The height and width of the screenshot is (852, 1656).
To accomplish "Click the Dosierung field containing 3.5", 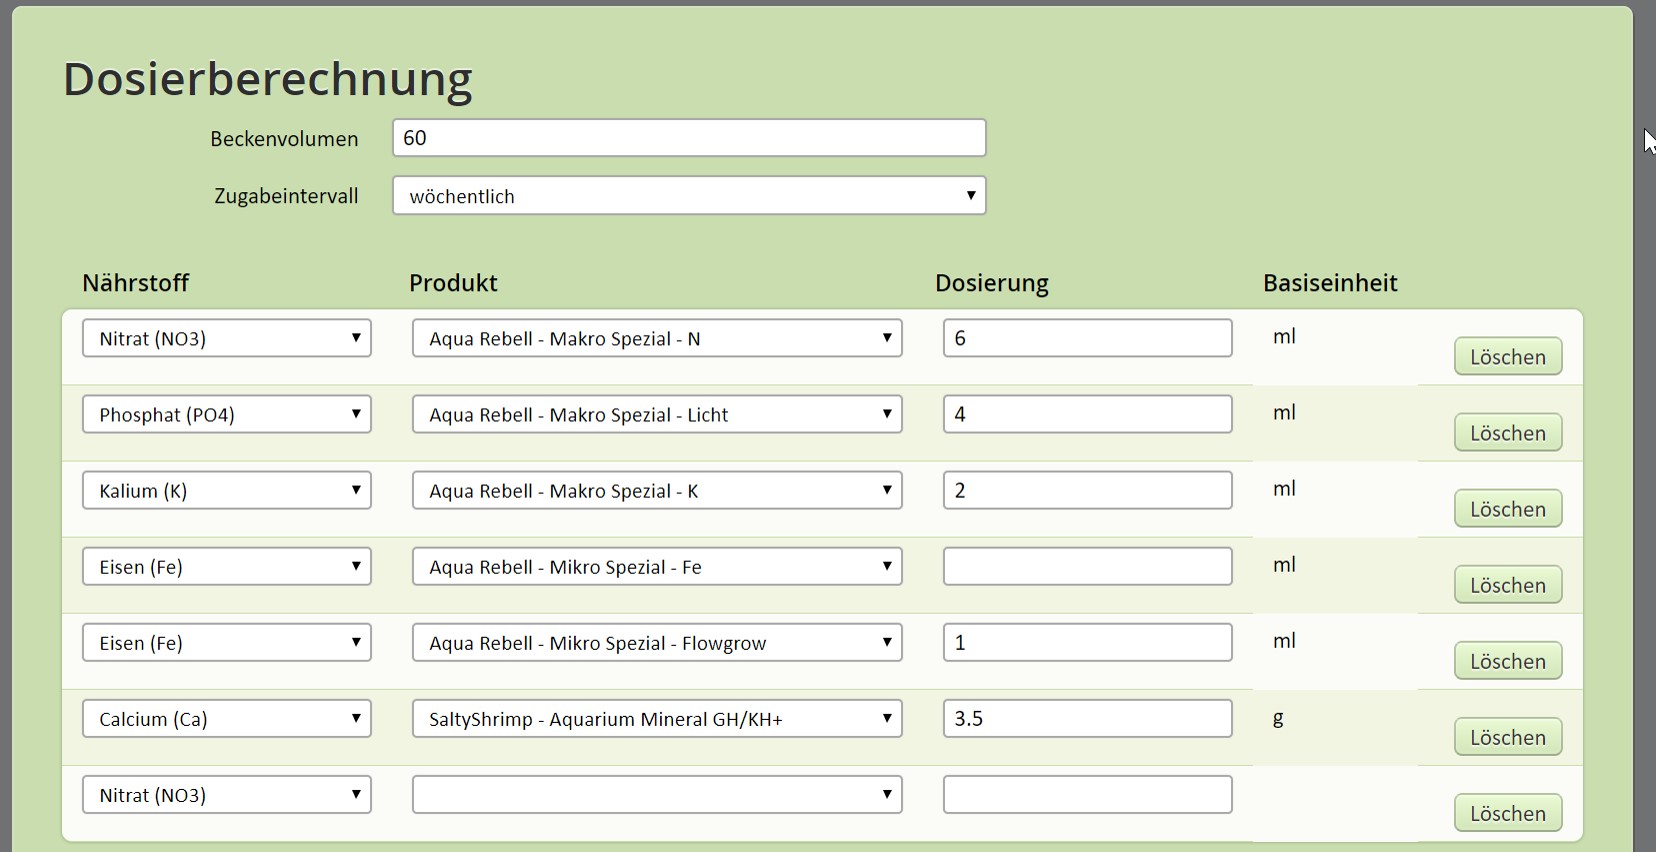I will coord(1087,718).
